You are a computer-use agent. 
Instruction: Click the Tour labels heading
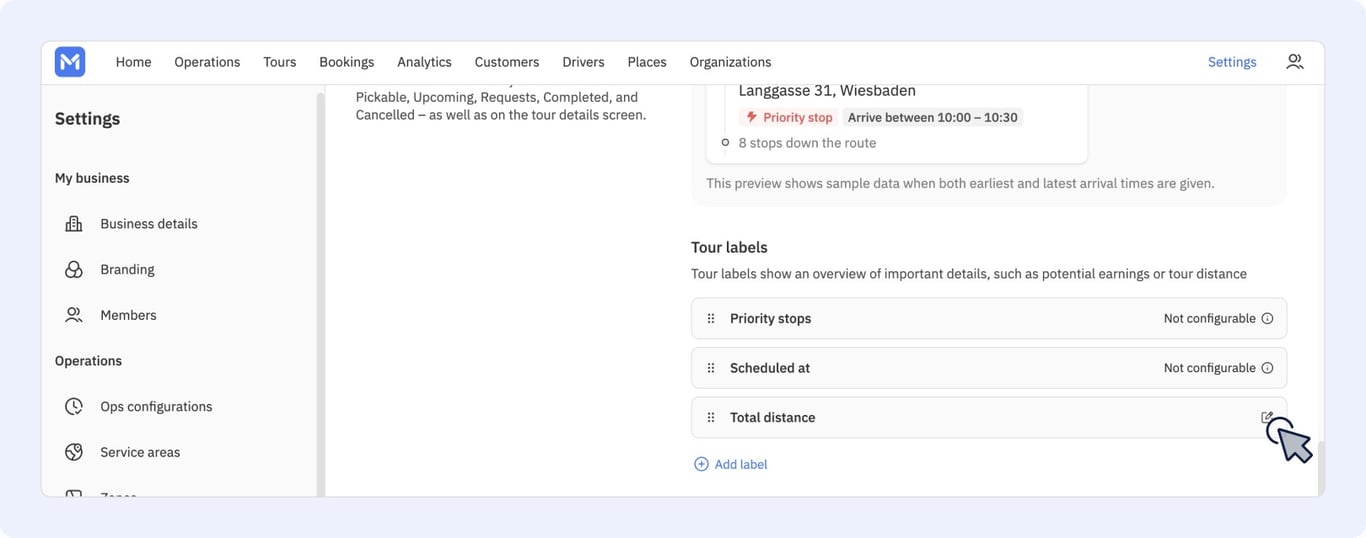point(729,247)
